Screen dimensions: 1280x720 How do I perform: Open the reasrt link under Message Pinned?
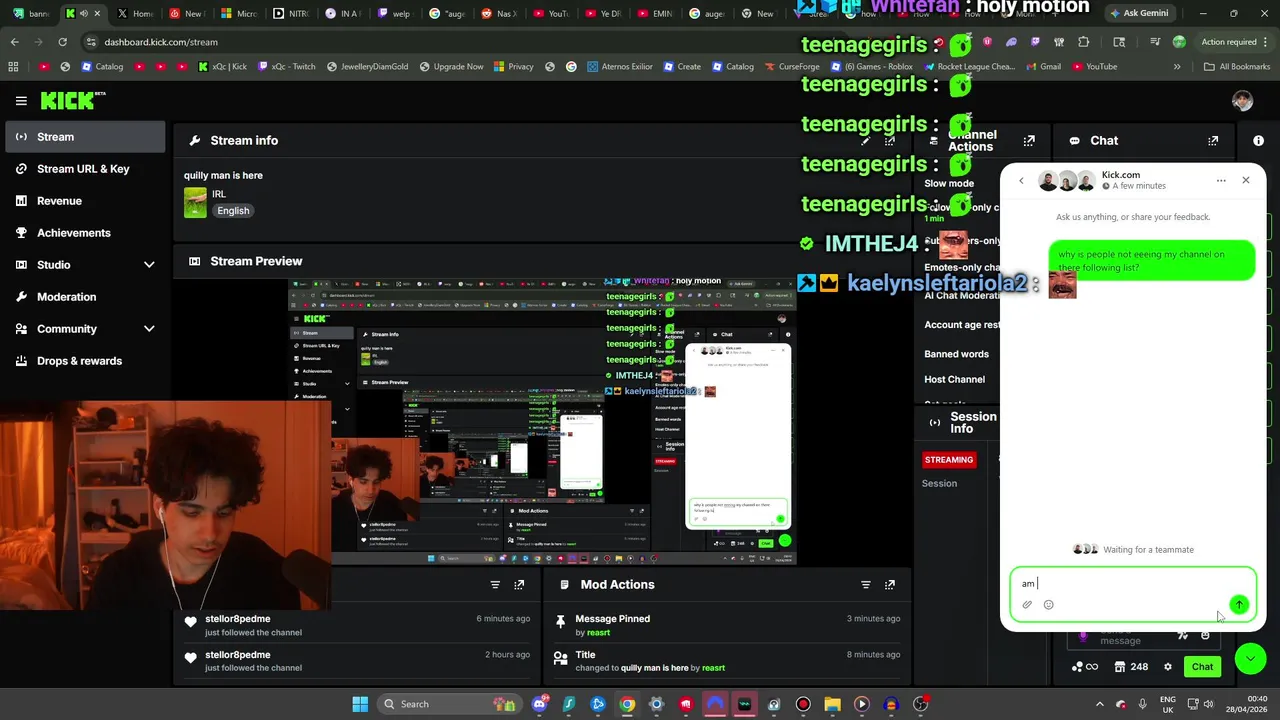click(599, 633)
